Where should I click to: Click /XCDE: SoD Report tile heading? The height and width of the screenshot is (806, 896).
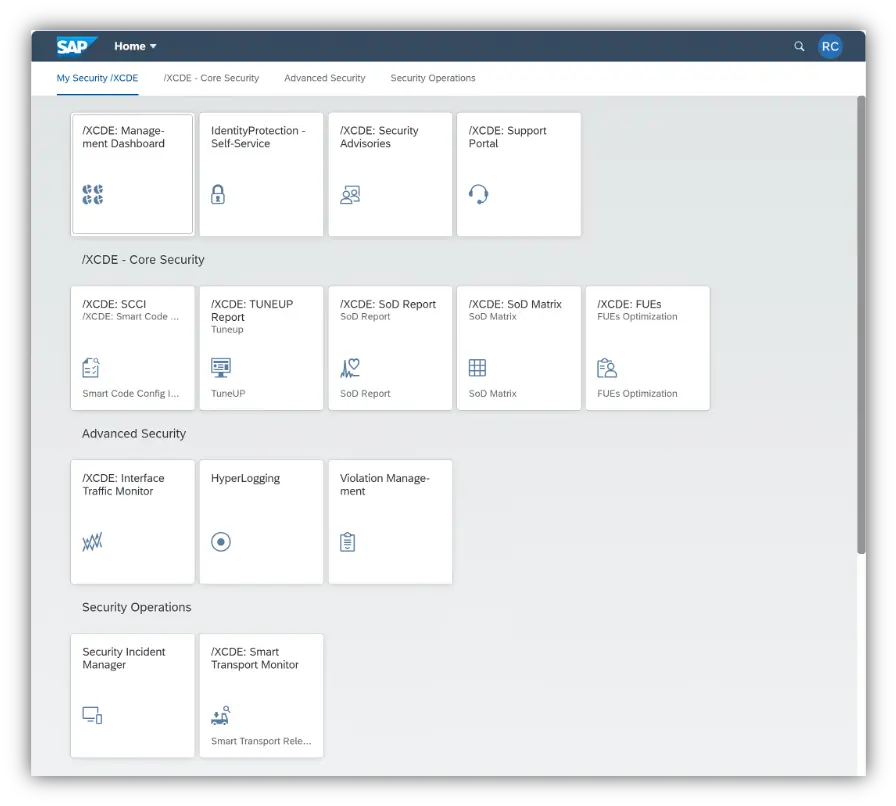click(x=388, y=304)
